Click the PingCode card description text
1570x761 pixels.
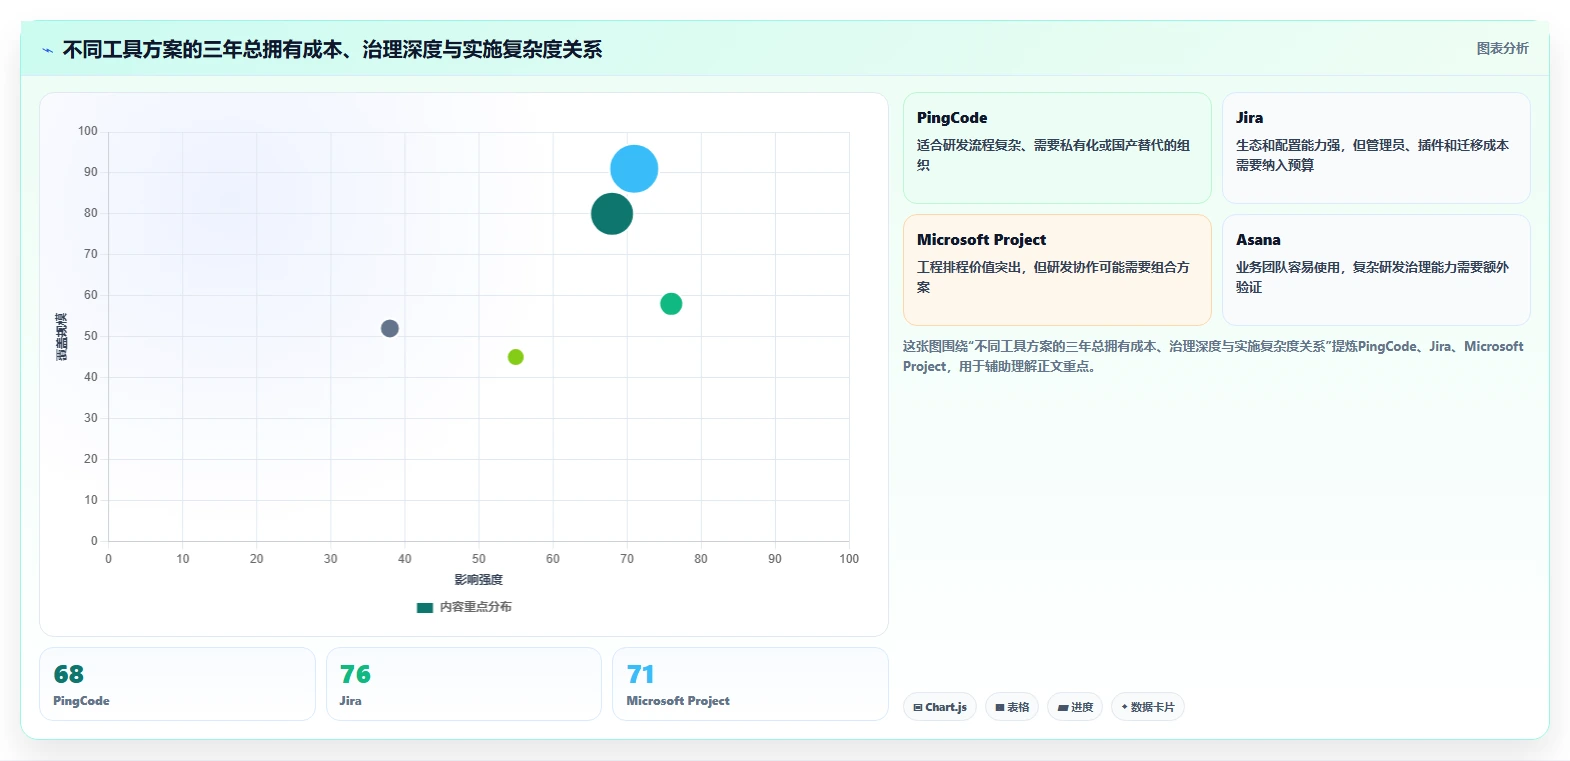coord(1053,155)
